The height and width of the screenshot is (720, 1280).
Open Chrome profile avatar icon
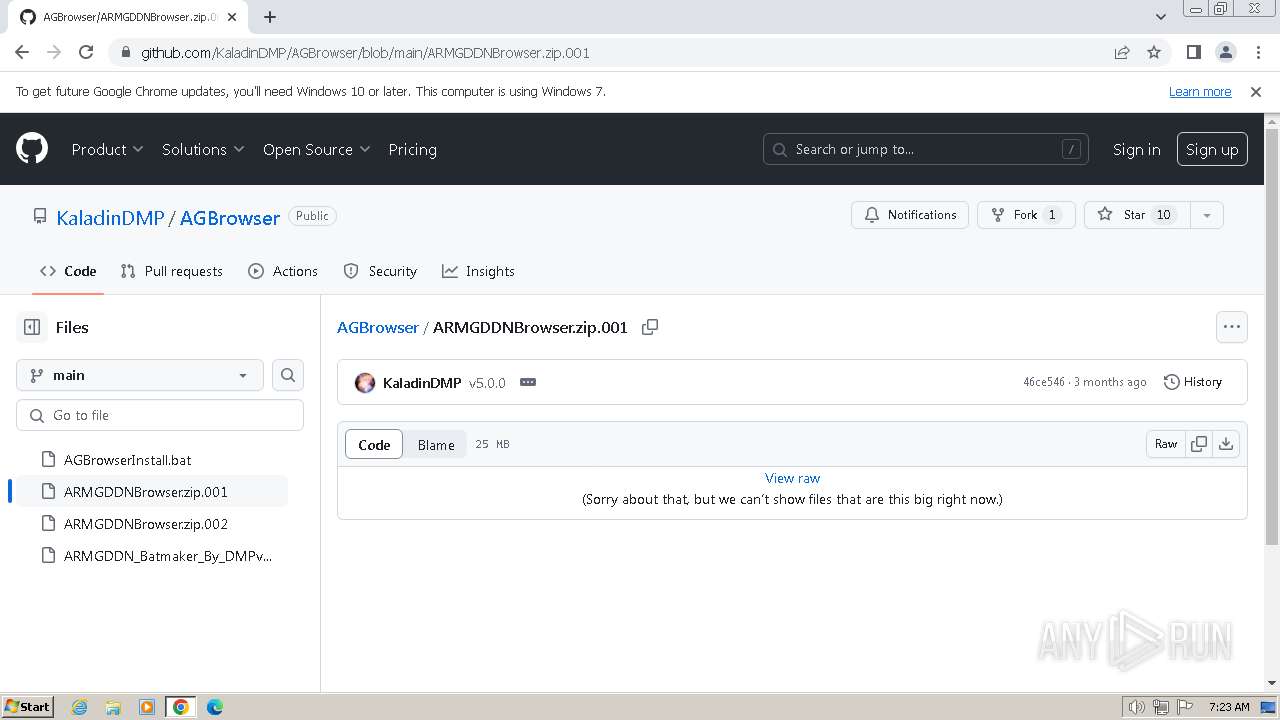click(x=1226, y=53)
